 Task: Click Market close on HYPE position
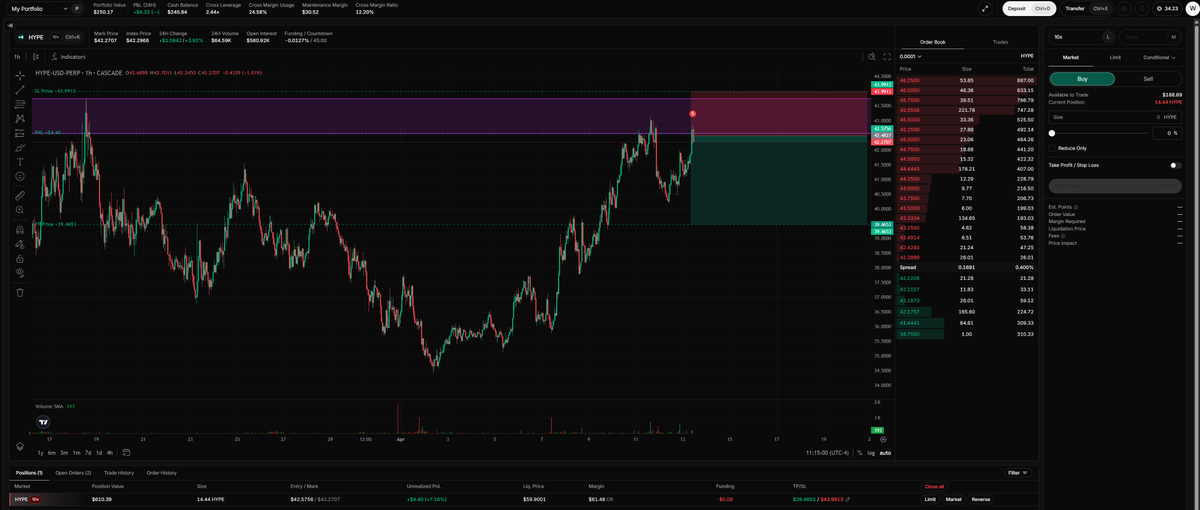point(953,499)
